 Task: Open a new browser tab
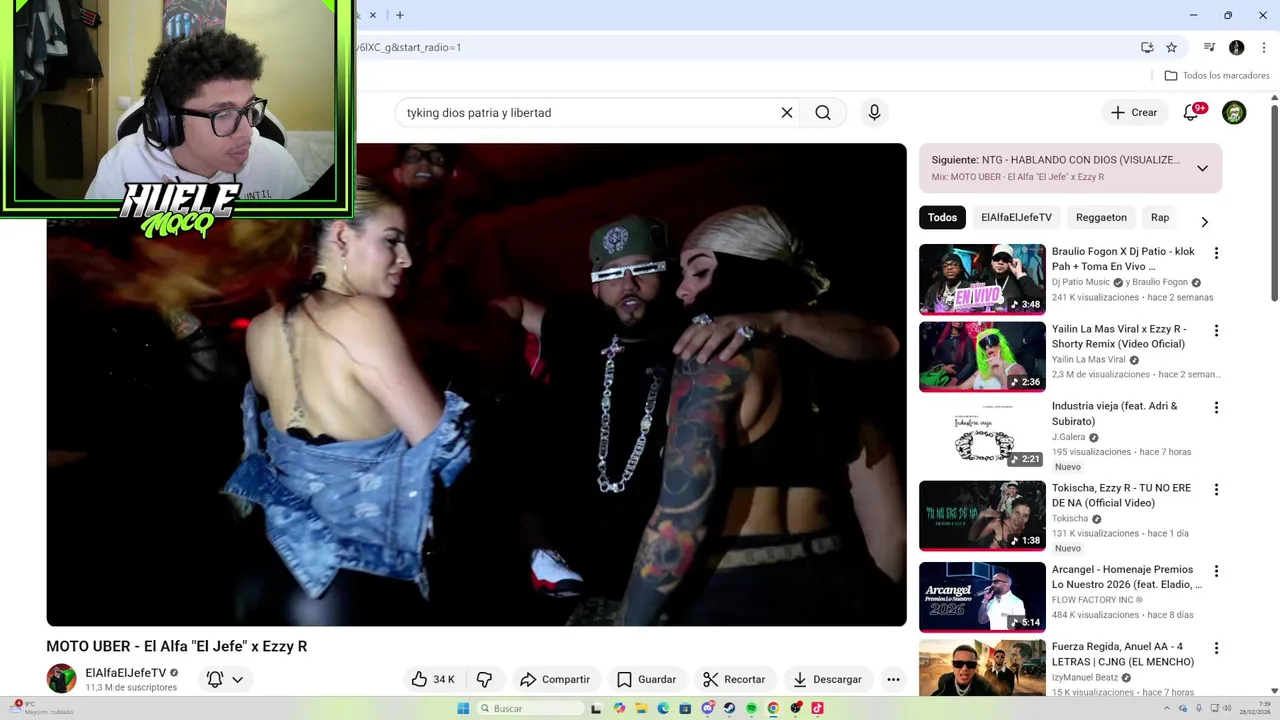tap(400, 15)
